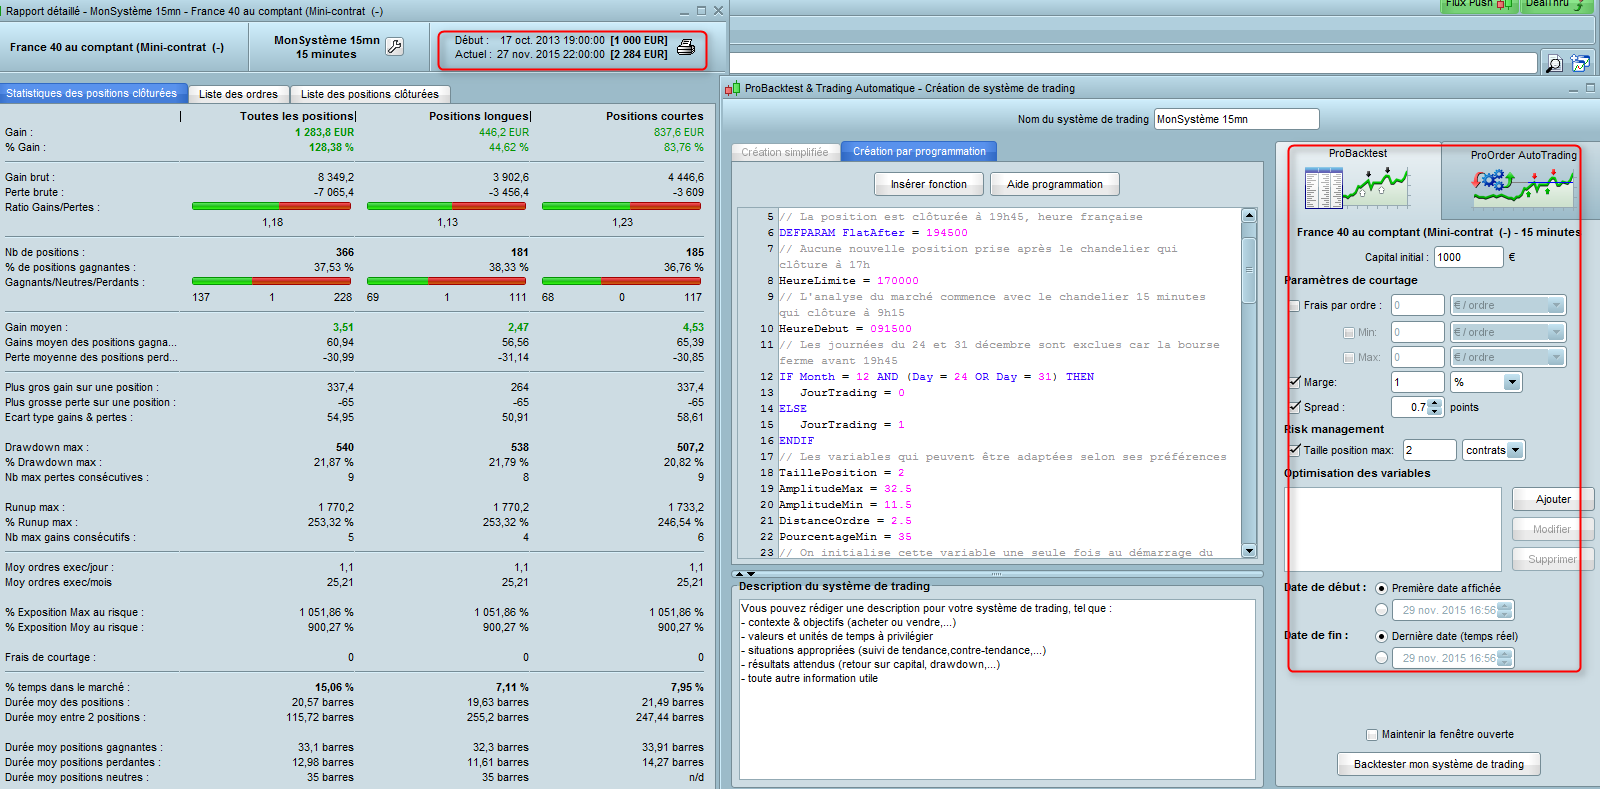Increase the Spread value with up arrow
Image resolution: width=1600 pixels, height=789 pixels.
point(1436,403)
